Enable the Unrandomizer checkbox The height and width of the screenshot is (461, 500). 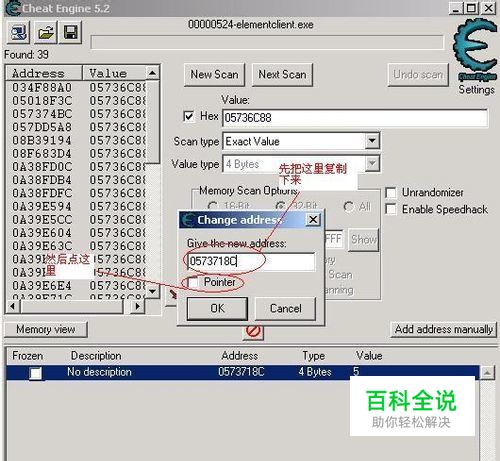pos(391,193)
